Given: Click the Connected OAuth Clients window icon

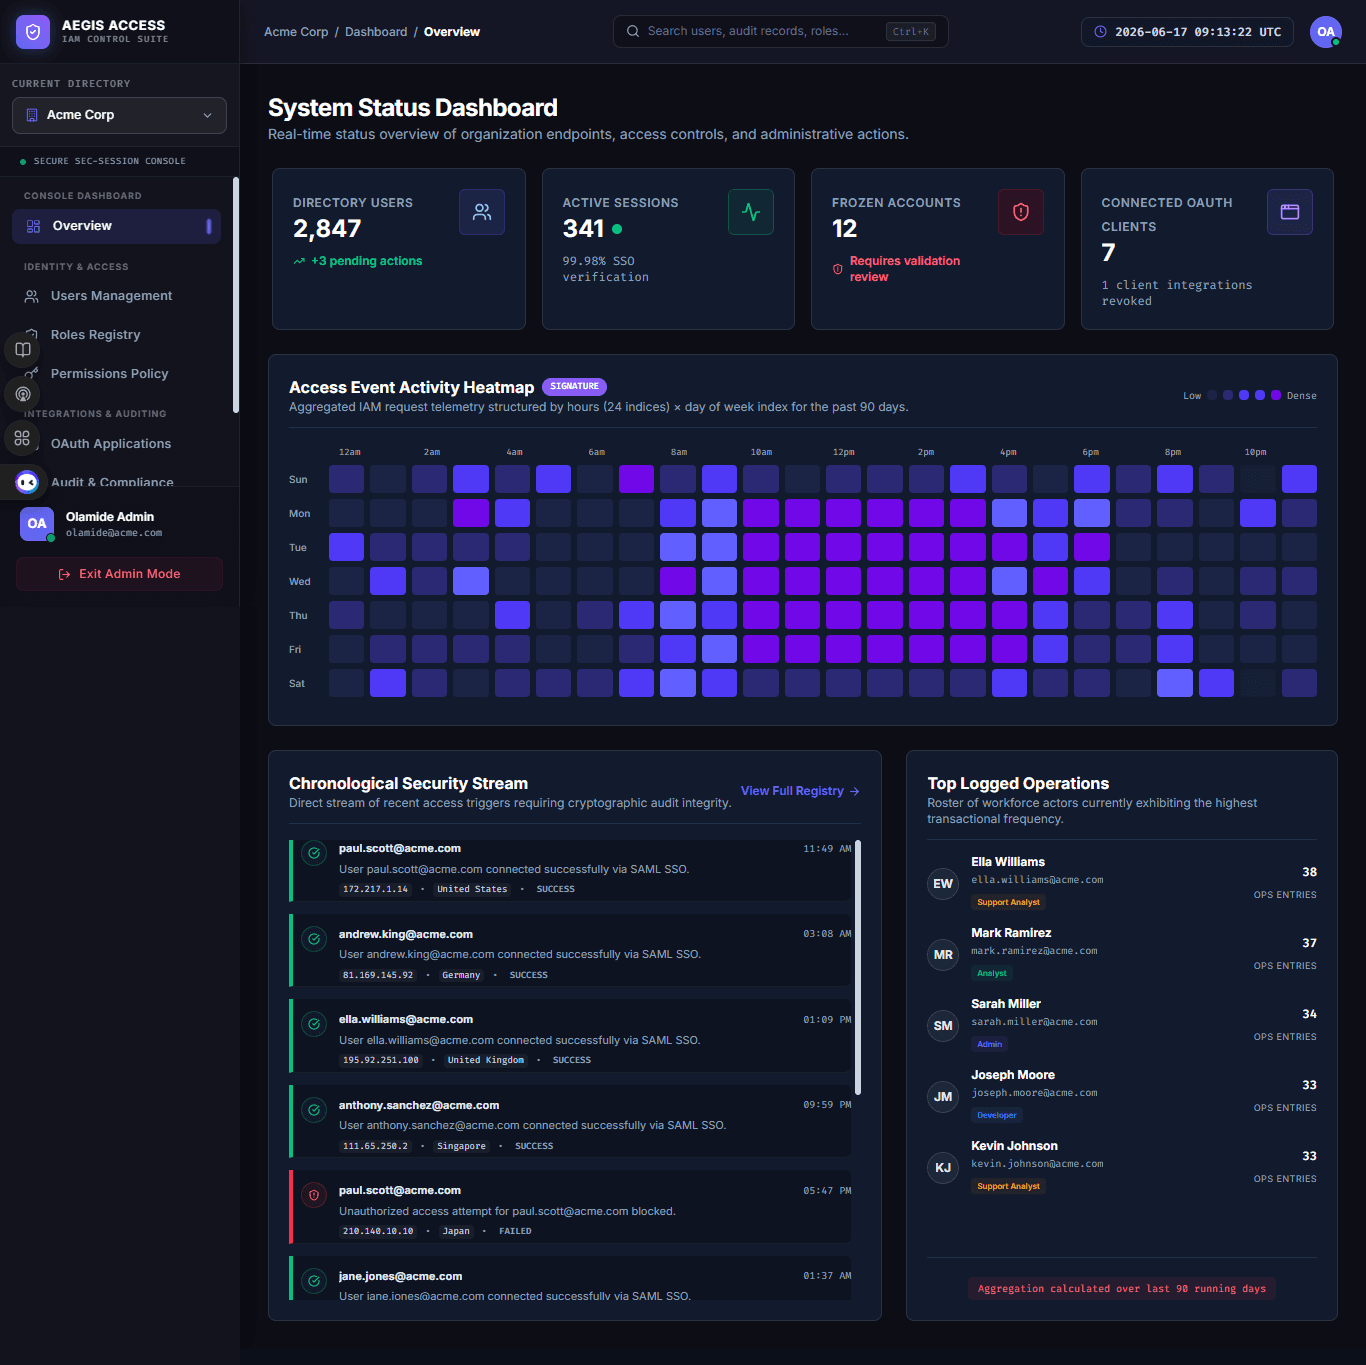Looking at the screenshot, I should click(x=1290, y=212).
